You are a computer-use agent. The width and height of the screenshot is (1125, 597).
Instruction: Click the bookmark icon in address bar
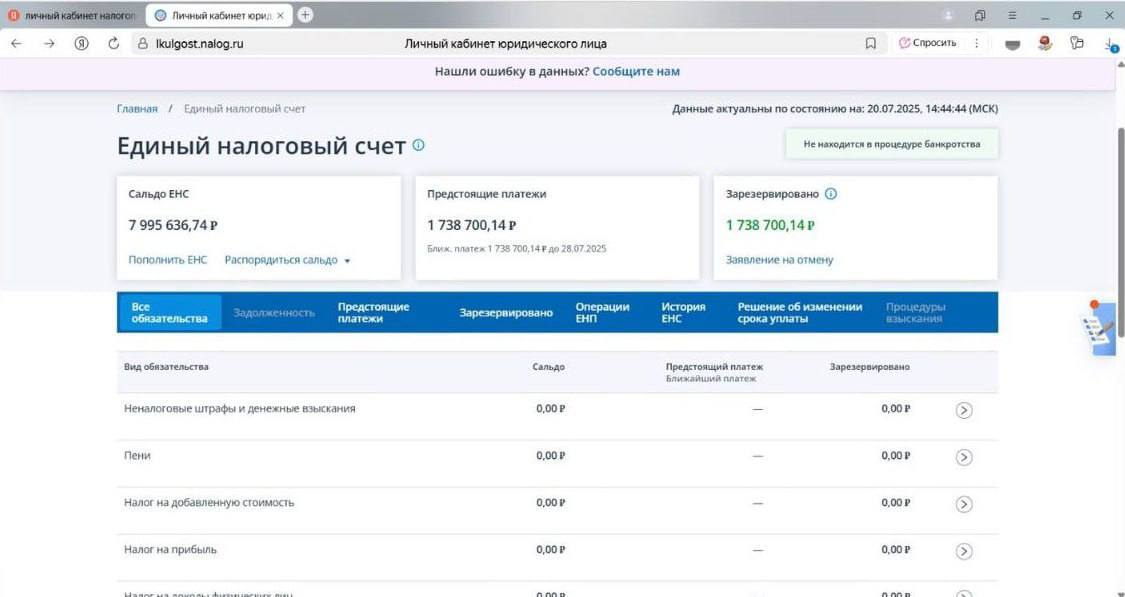coord(870,44)
